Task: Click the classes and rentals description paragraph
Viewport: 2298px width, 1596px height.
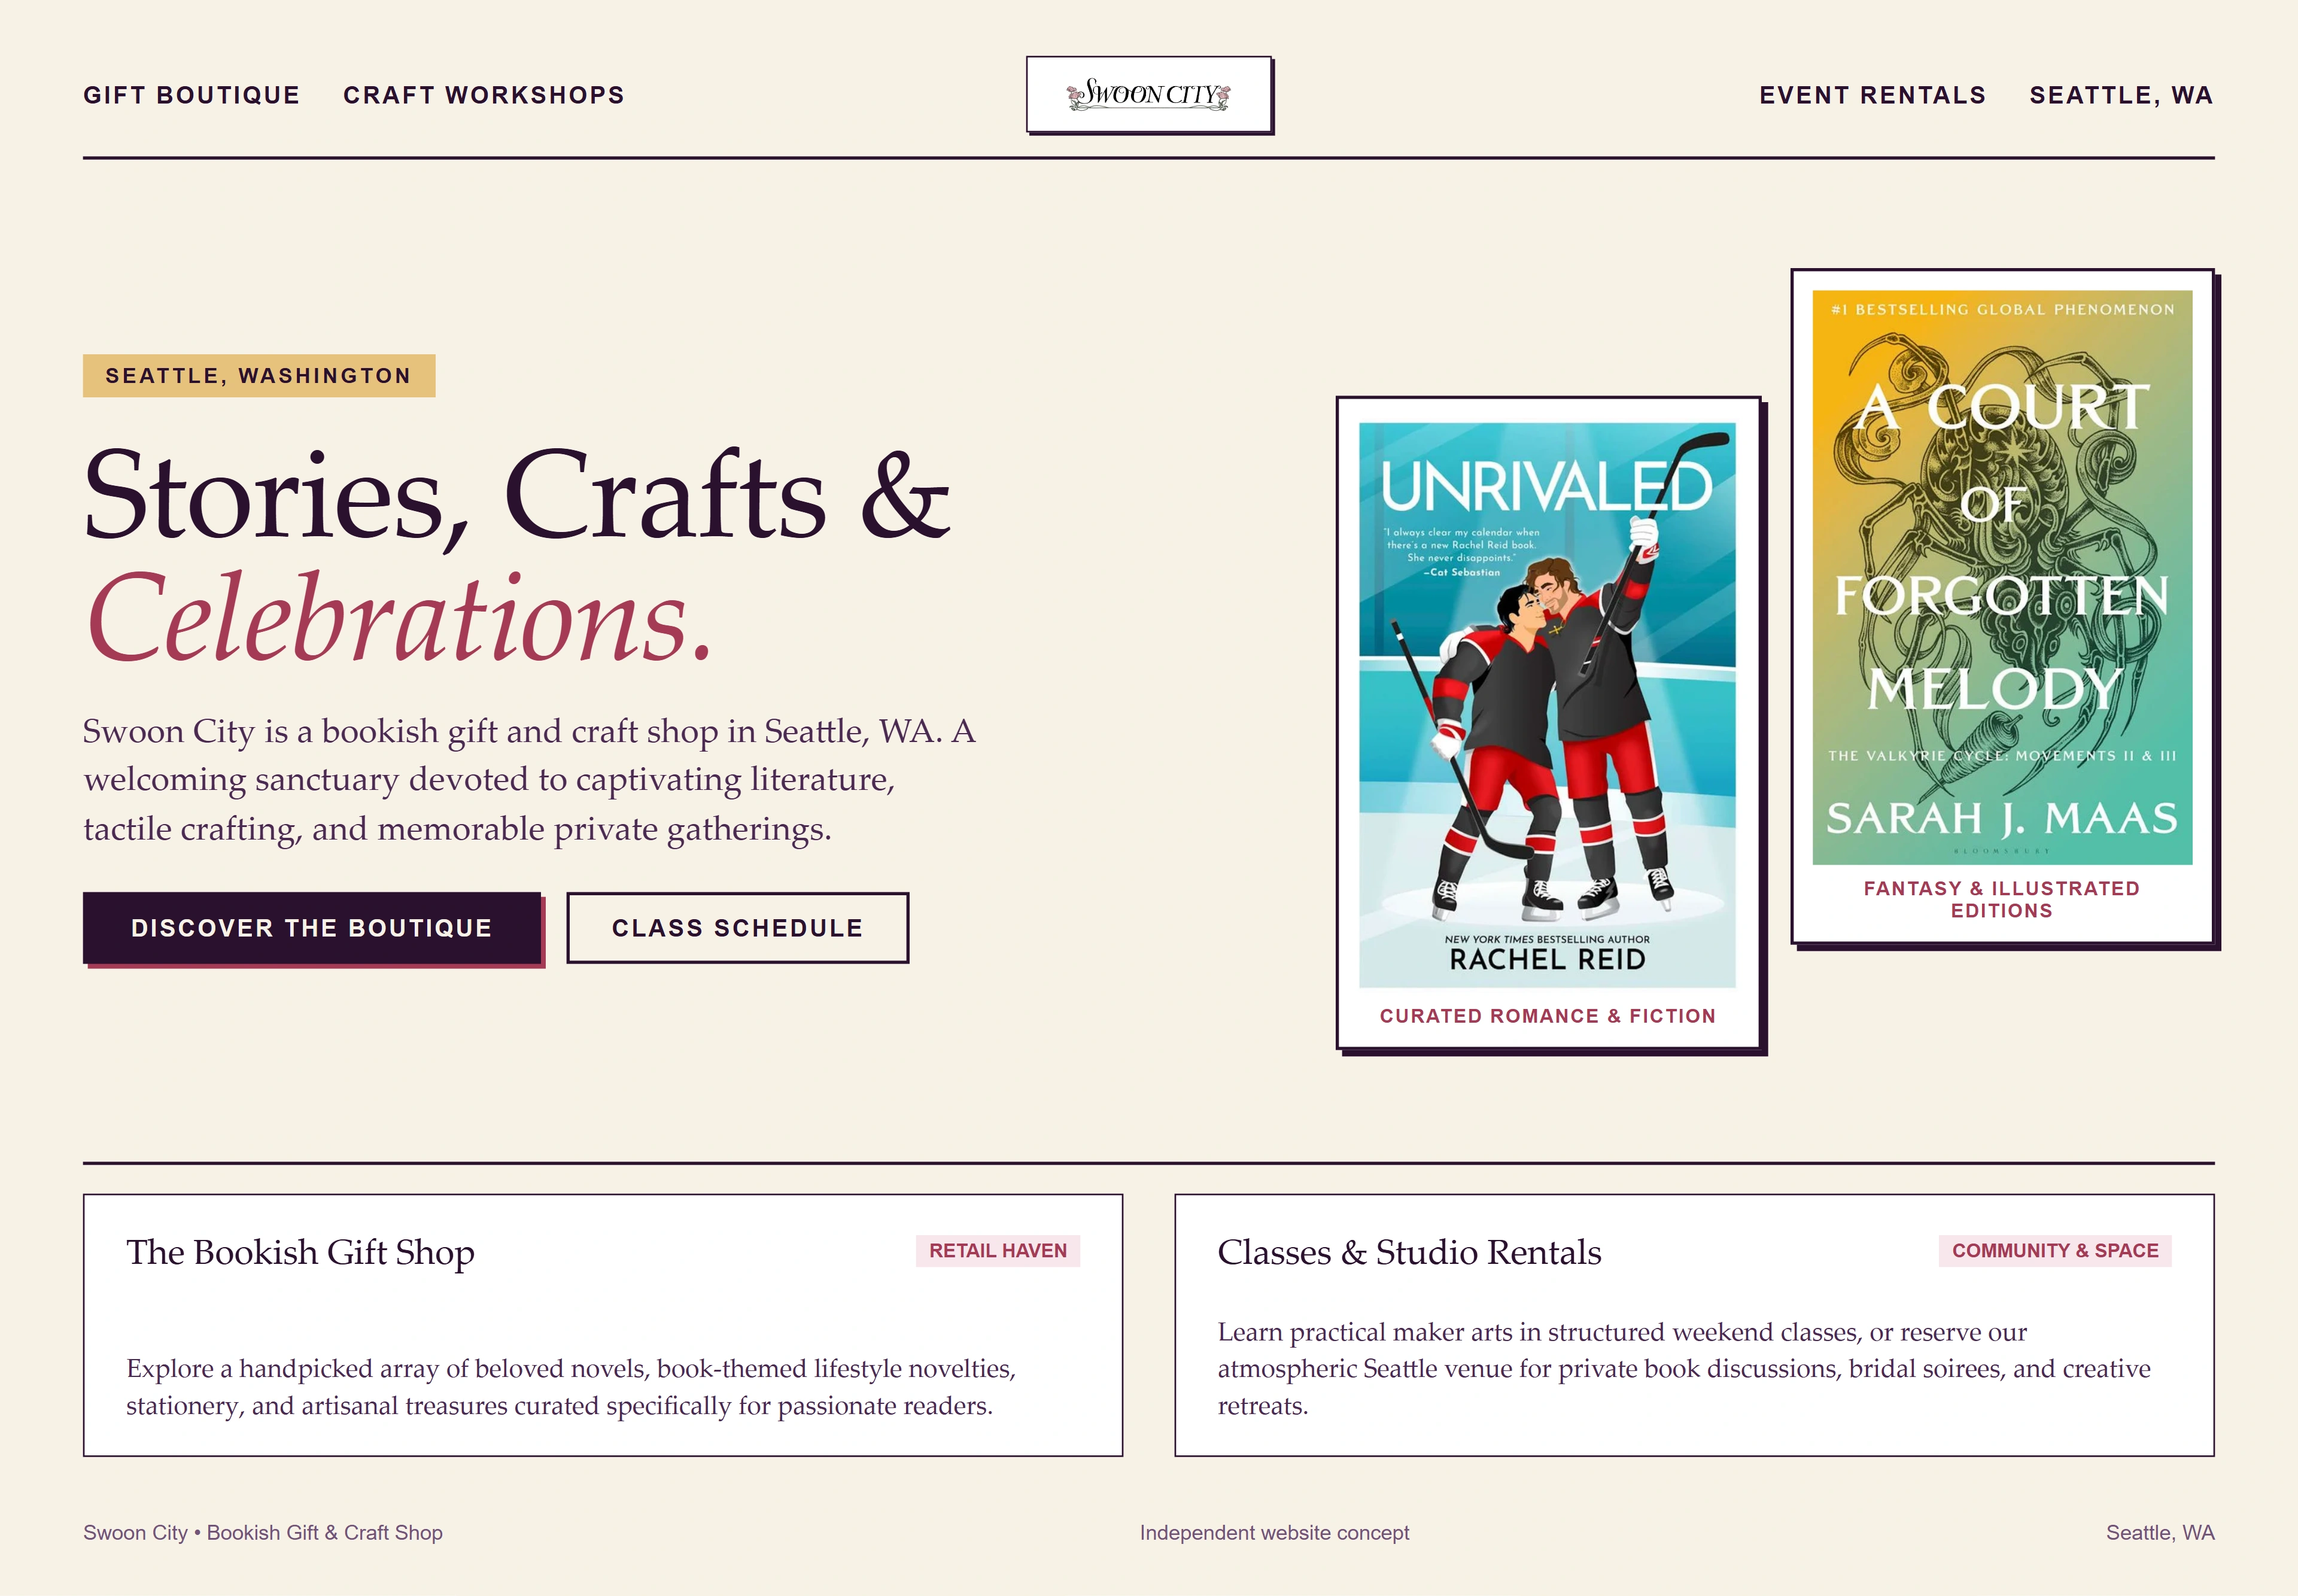Action: click(x=1684, y=1368)
